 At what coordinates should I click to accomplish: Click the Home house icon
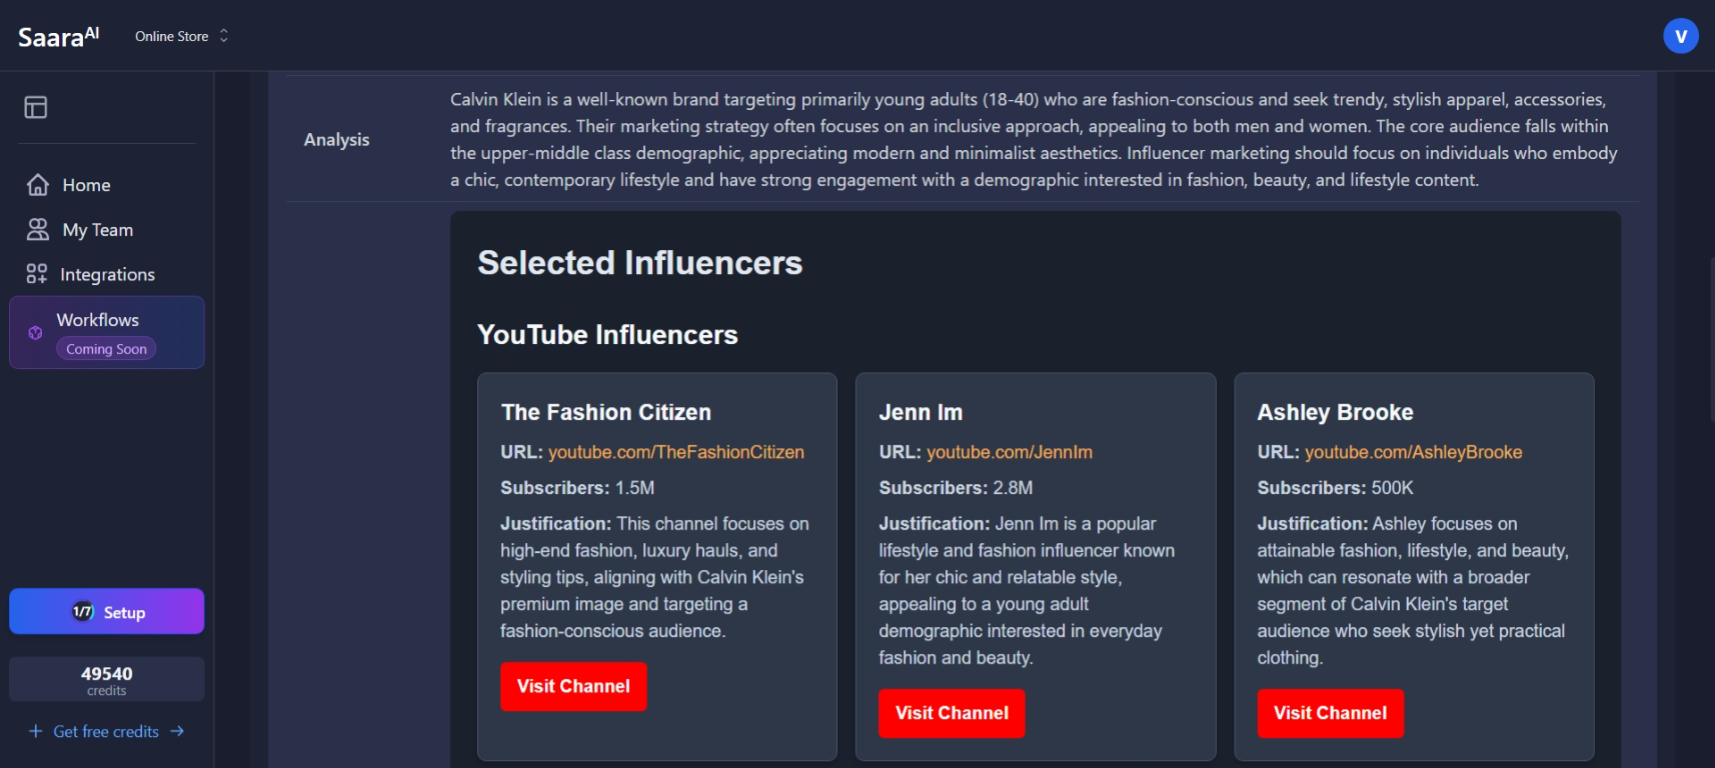coord(38,185)
